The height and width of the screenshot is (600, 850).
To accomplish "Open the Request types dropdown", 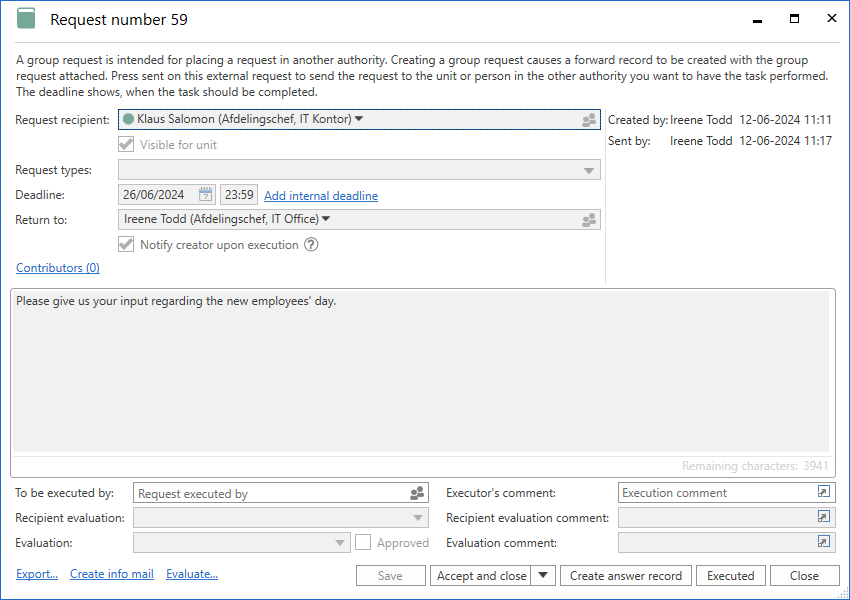I will (589, 171).
